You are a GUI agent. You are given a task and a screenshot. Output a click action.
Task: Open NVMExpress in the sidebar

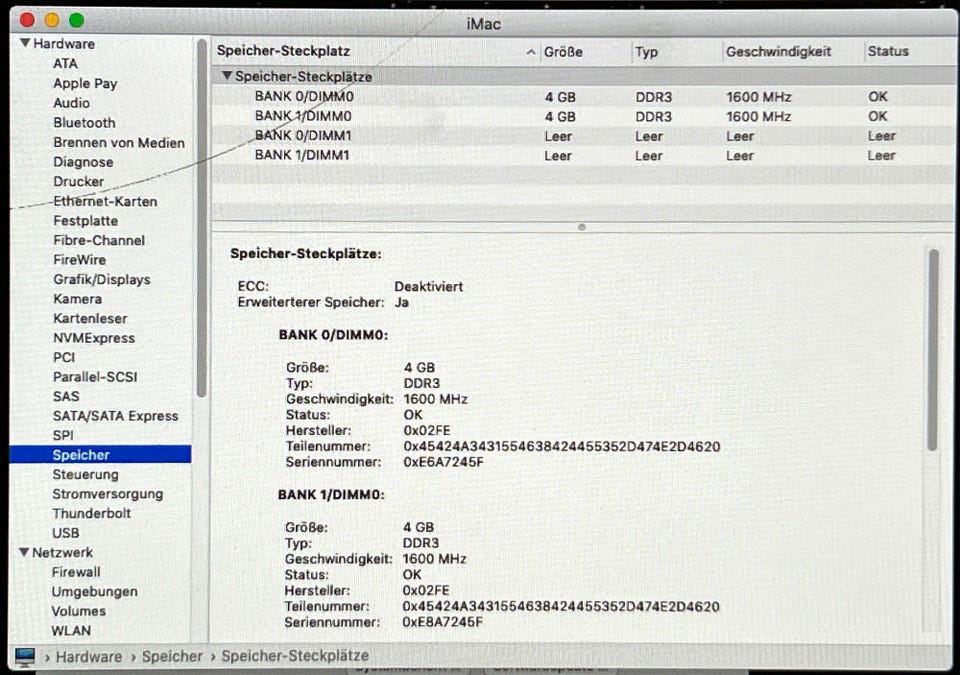[94, 338]
